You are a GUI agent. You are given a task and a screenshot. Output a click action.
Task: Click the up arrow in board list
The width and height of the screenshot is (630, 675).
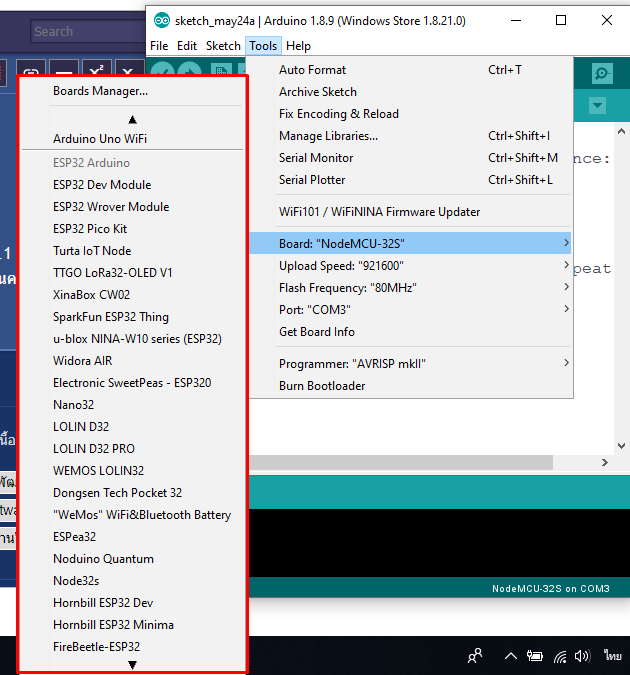(x=133, y=119)
